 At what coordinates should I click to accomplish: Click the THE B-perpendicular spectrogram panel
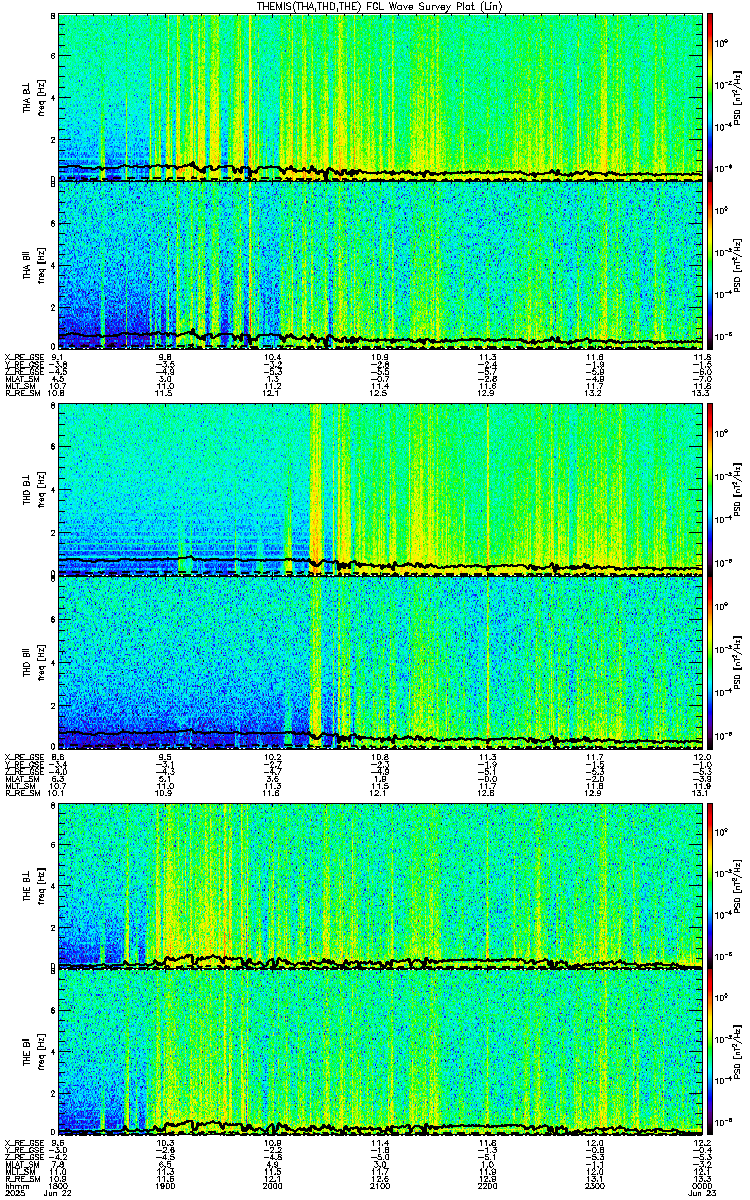(381, 884)
